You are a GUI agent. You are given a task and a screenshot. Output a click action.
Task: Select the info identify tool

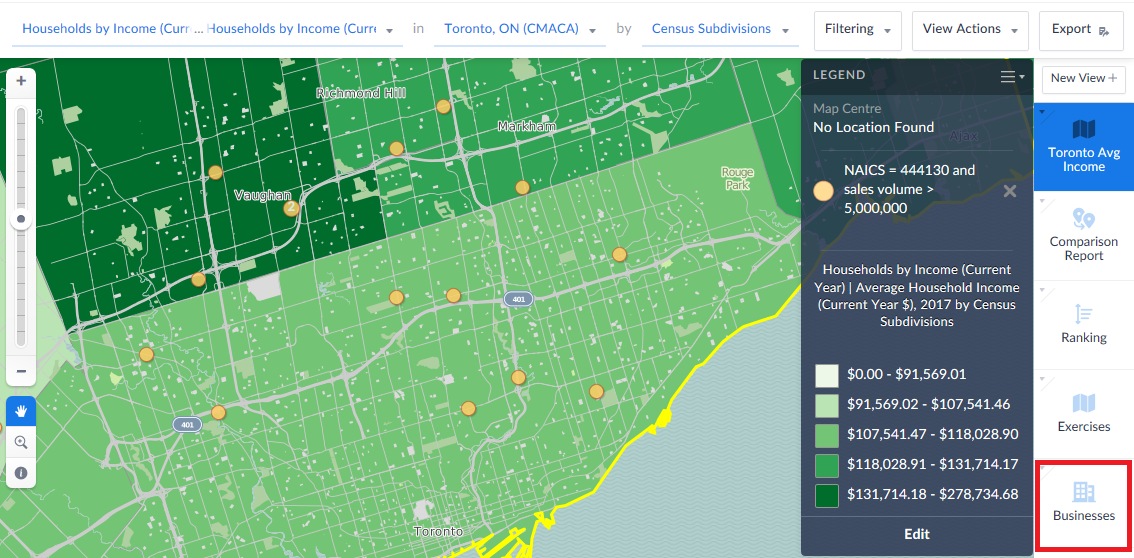21,473
